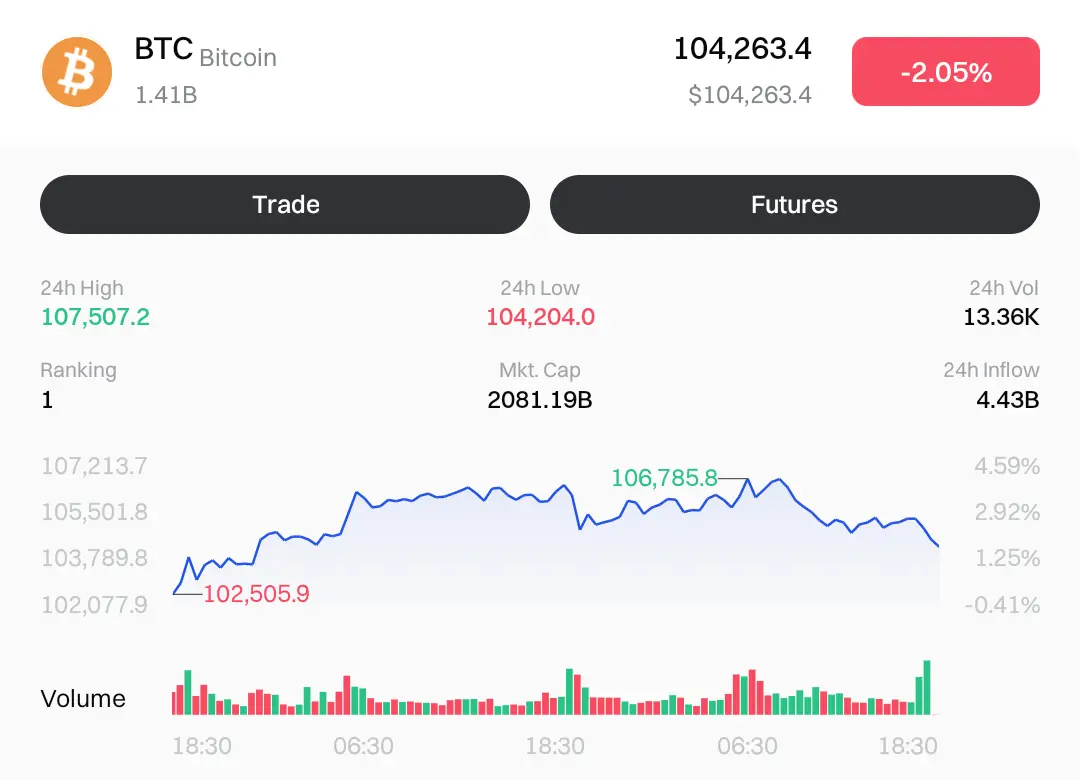Click the 24h Low value 104,204.0
The image size is (1080, 780).
pos(540,318)
